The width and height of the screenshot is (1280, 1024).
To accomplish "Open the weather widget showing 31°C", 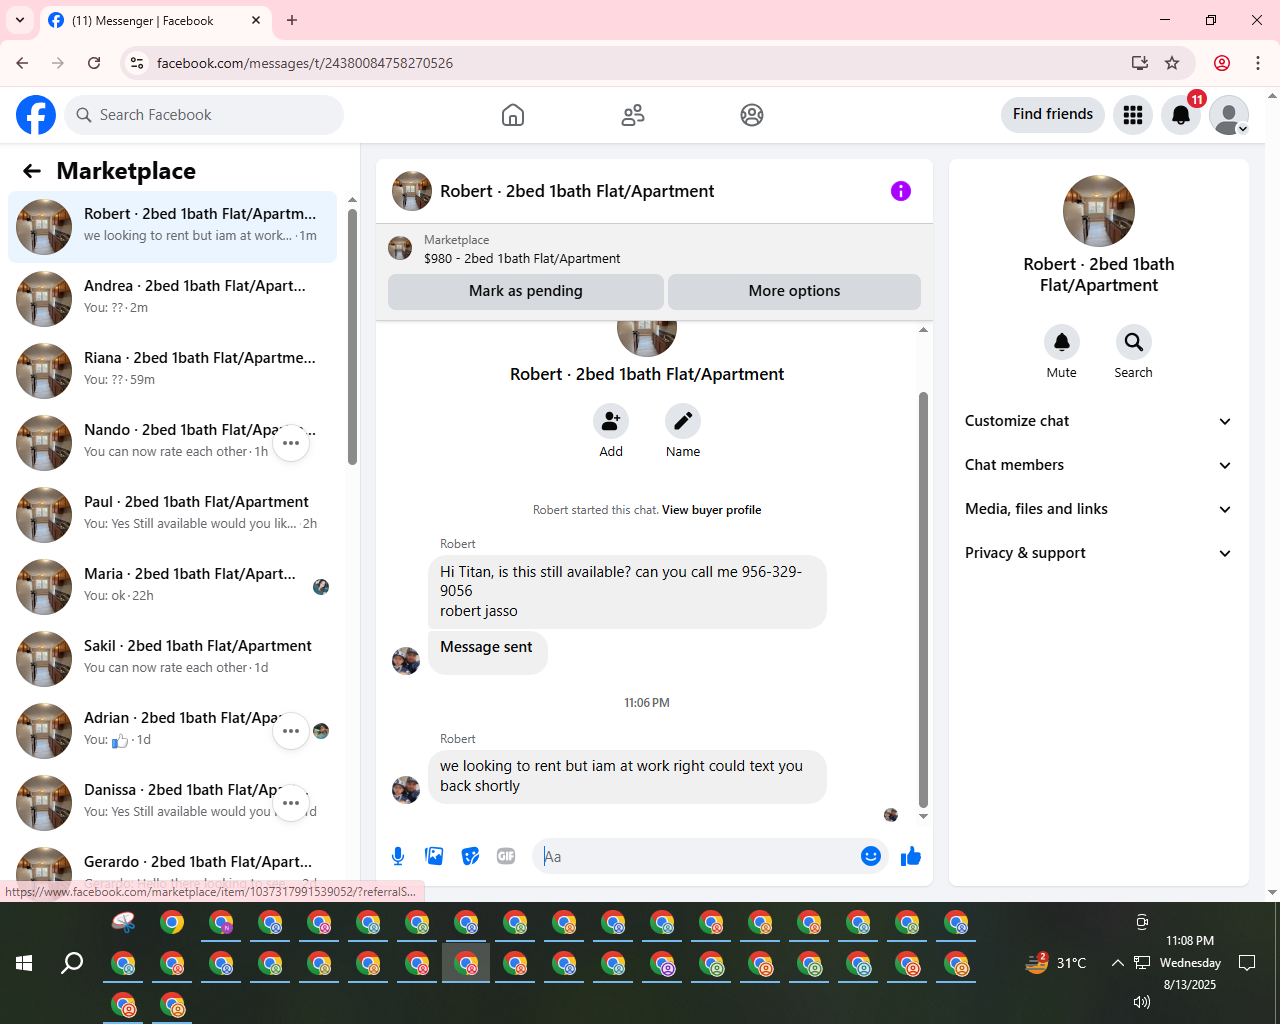I will [x=1056, y=963].
